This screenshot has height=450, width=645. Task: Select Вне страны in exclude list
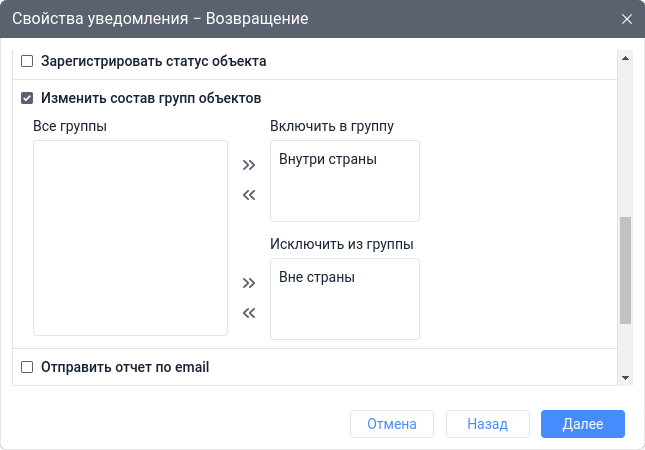coord(317,277)
